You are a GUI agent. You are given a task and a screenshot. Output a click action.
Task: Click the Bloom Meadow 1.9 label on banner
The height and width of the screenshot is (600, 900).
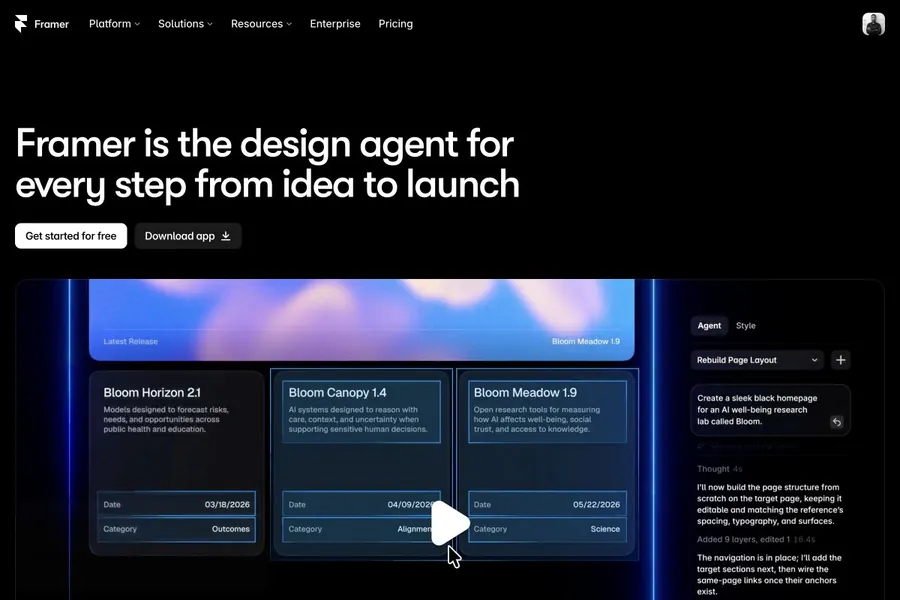click(x=585, y=341)
